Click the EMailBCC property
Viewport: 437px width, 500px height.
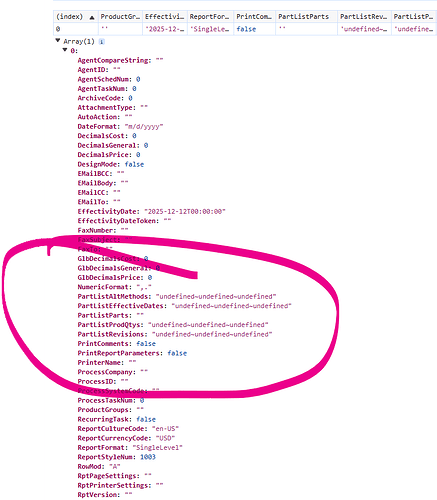point(95,174)
